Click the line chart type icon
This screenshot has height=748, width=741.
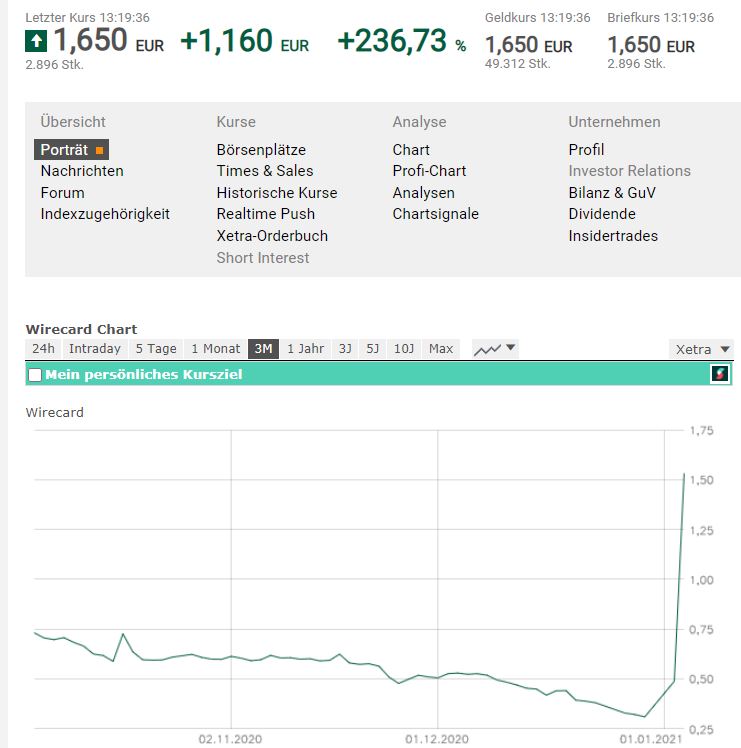coord(487,349)
